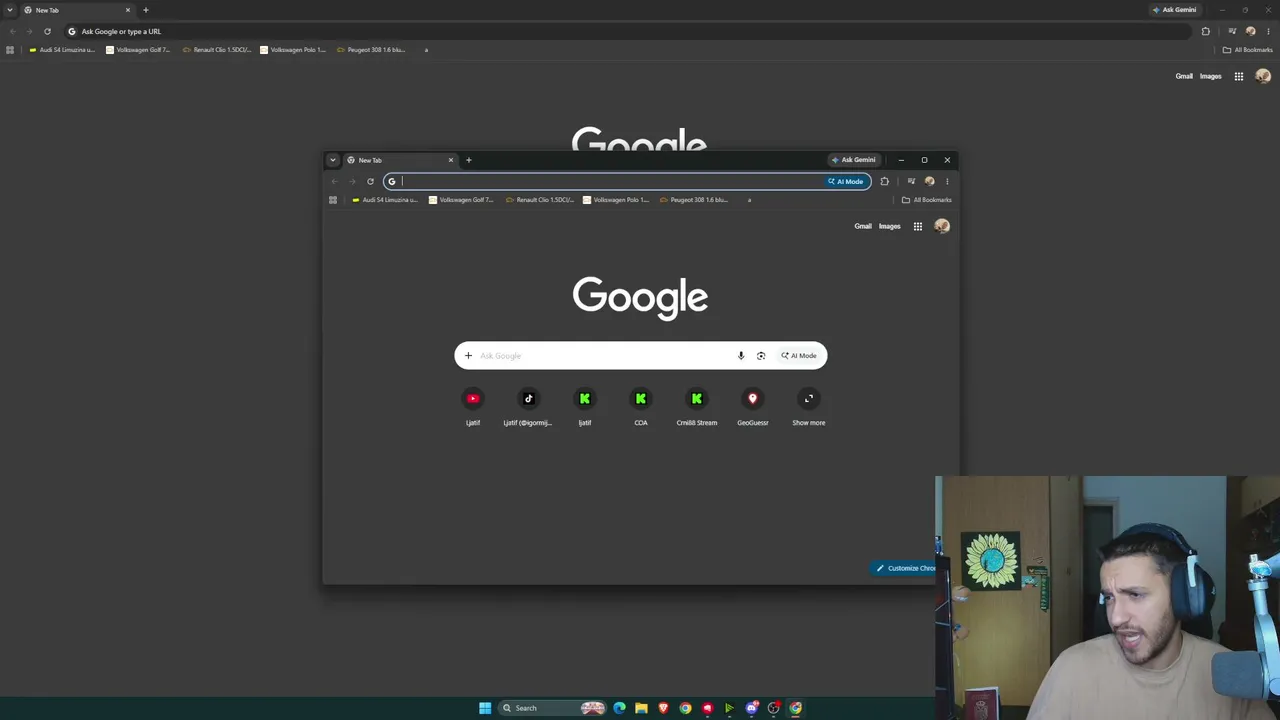Expand shortcuts with Show more
Image resolution: width=1280 pixels, height=720 pixels.
click(809, 406)
